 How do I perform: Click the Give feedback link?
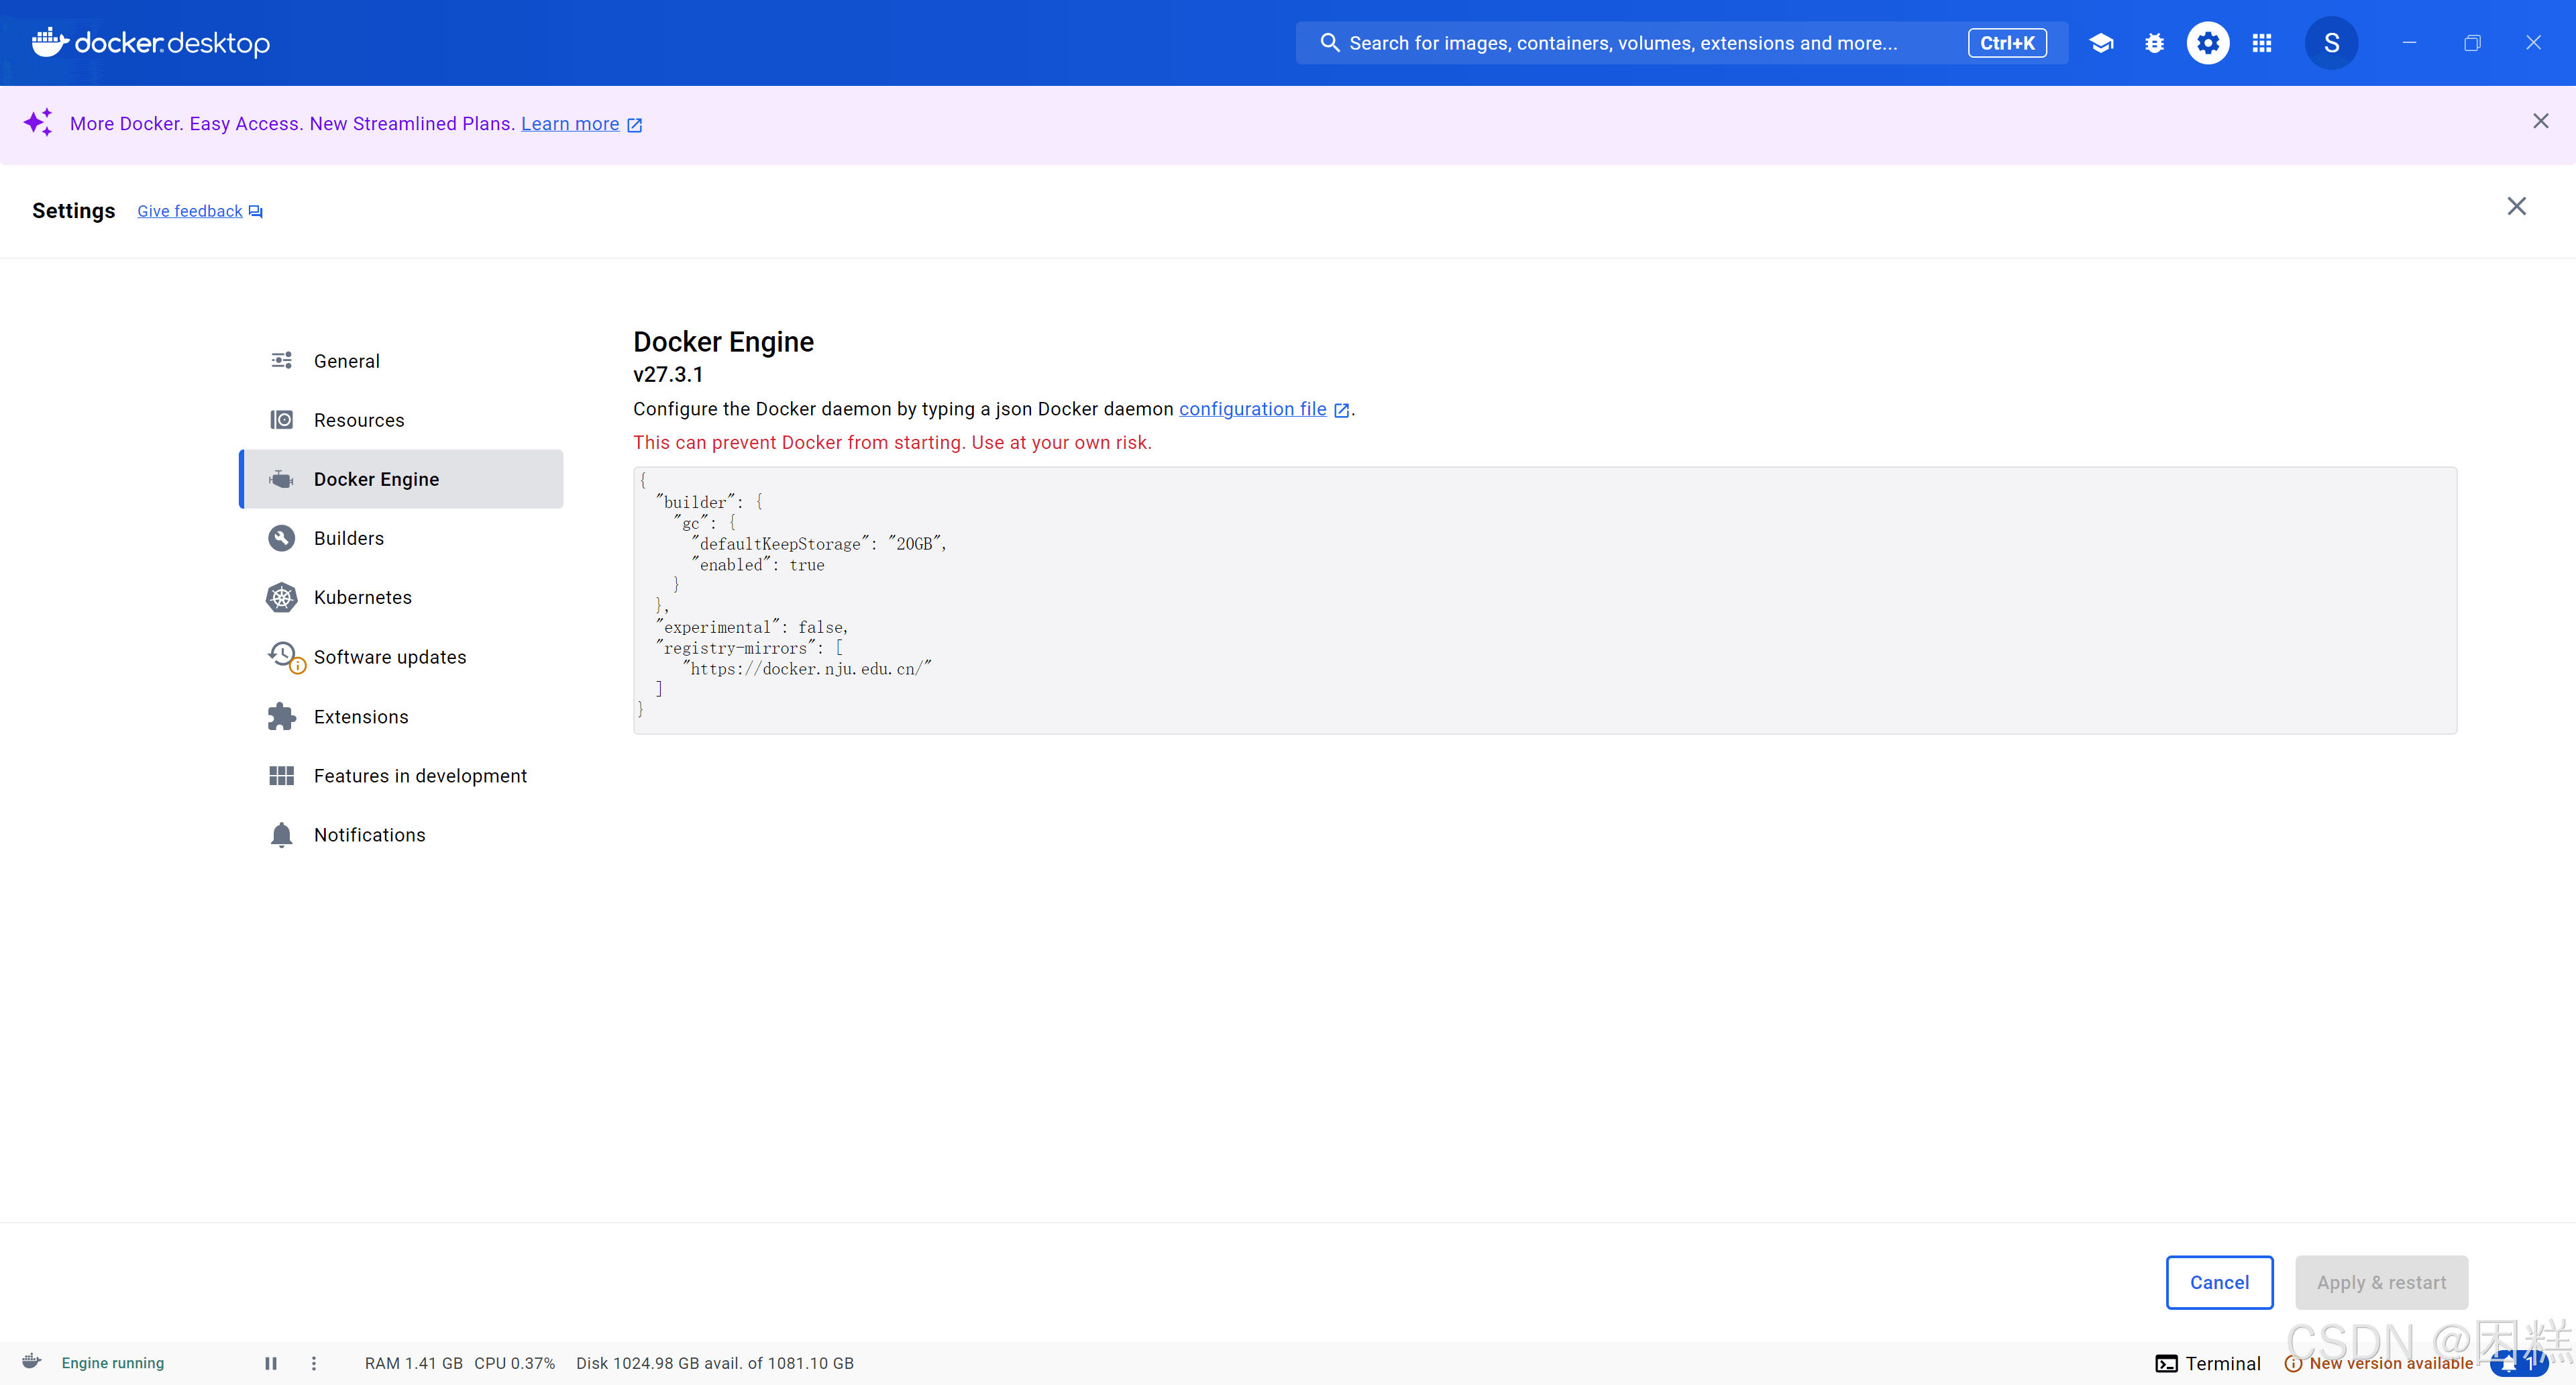pyautogui.click(x=190, y=211)
